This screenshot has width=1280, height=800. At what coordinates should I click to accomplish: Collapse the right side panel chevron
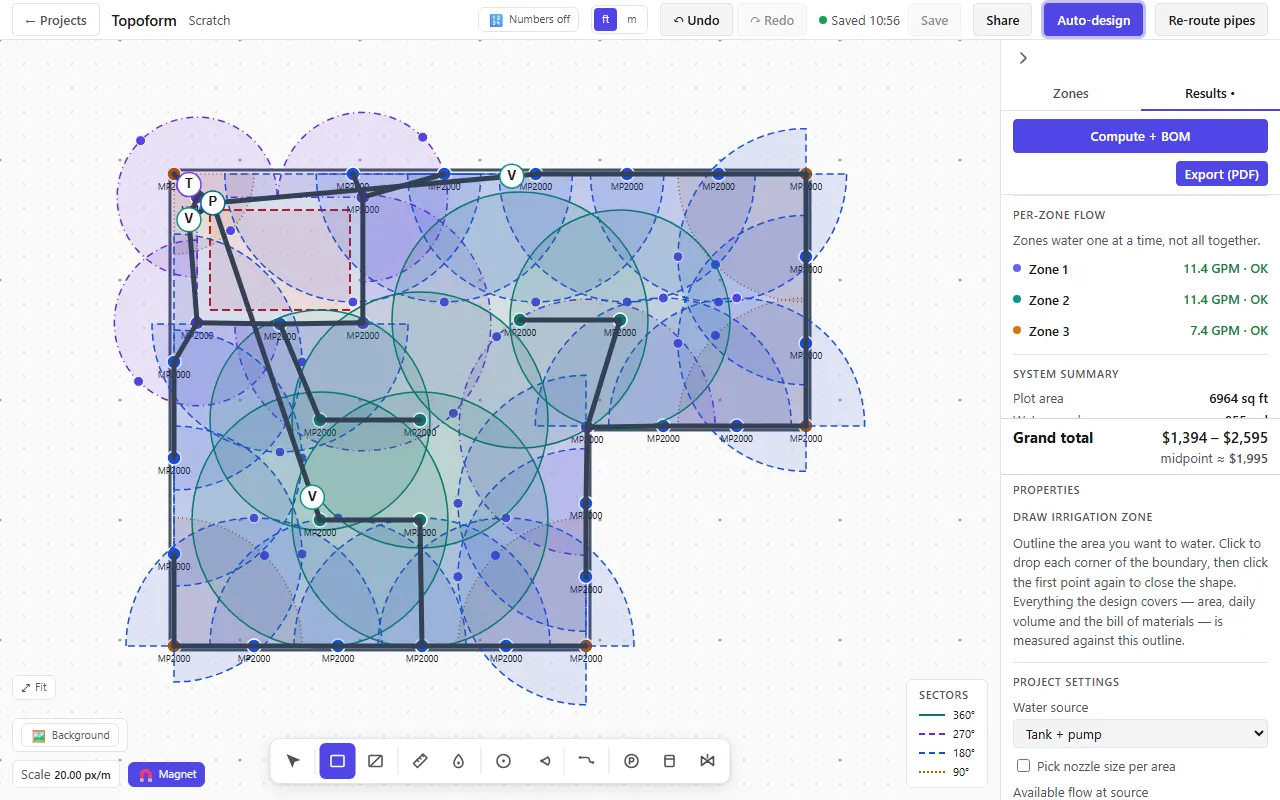[1023, 58]
